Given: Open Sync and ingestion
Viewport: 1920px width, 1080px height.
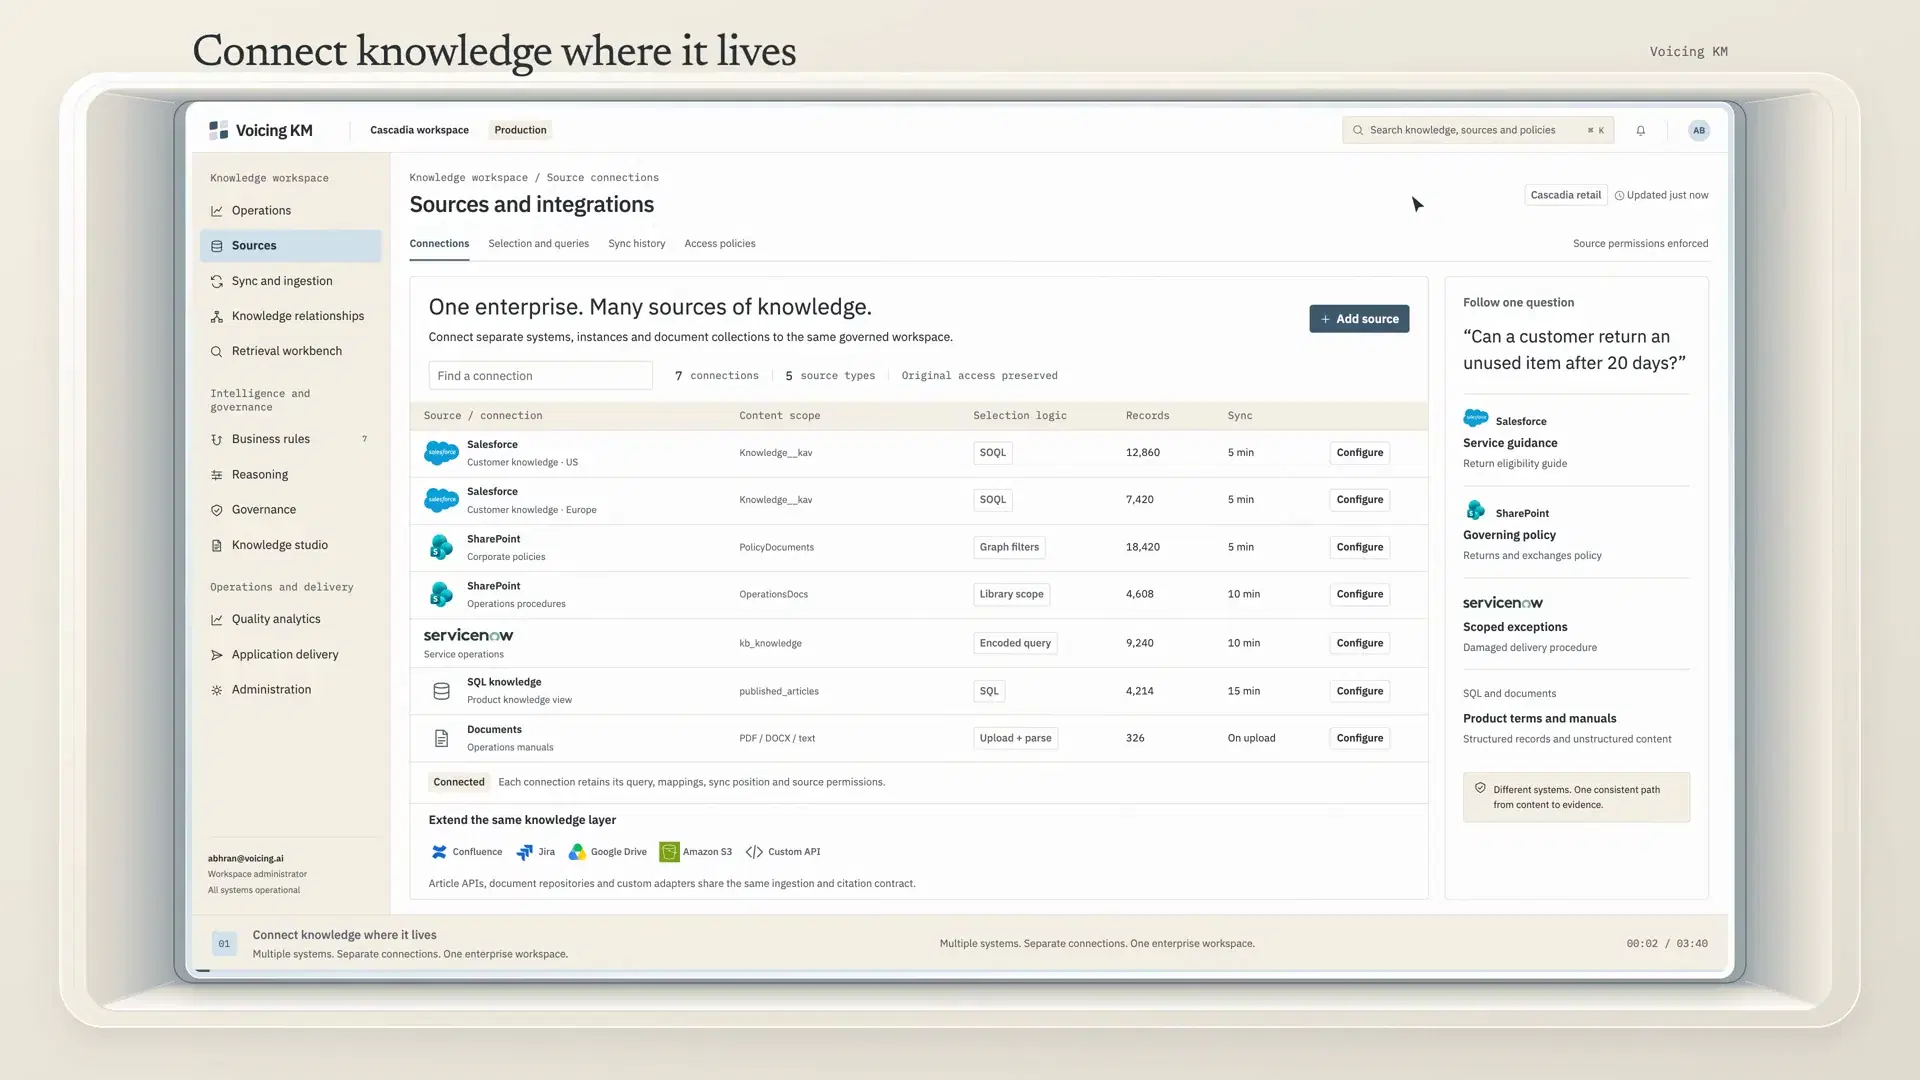Looking at the screenshot, I should click(x=290, y=281).
